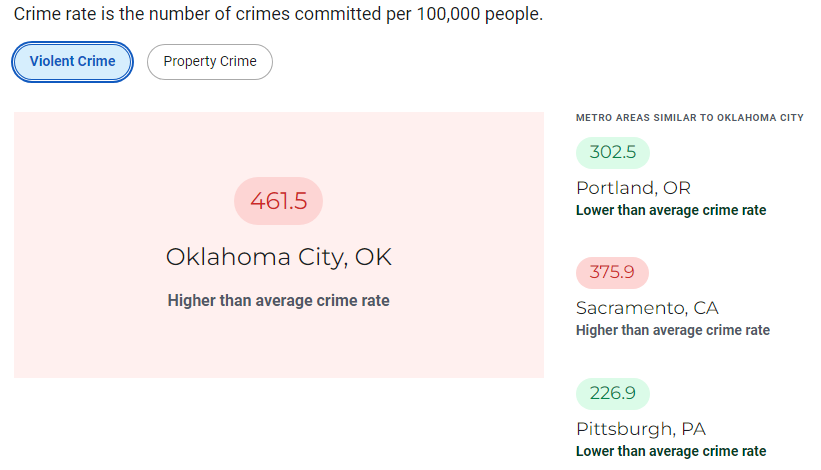Image resolution: width=821 pixels, height=470 pixels.
Task: Click the 375.9 red rate badge
Action: [612, 272]
